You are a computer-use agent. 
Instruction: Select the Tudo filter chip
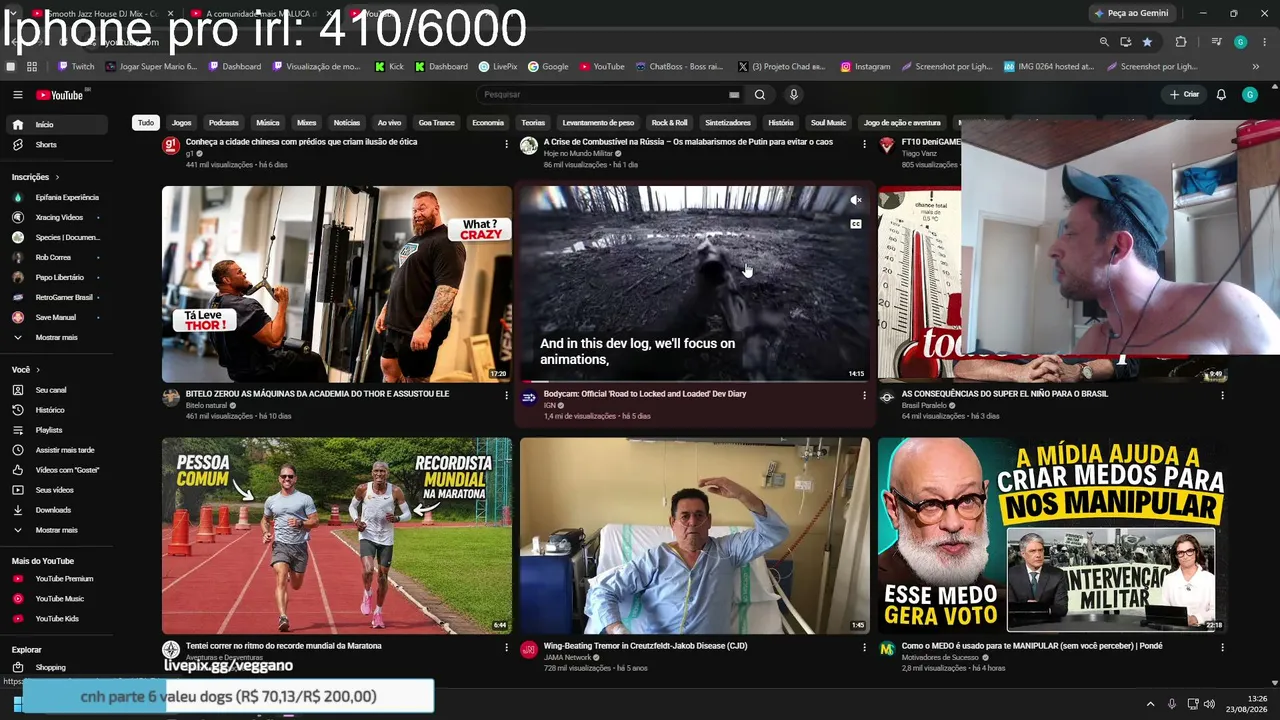click(x=146, y=123)
